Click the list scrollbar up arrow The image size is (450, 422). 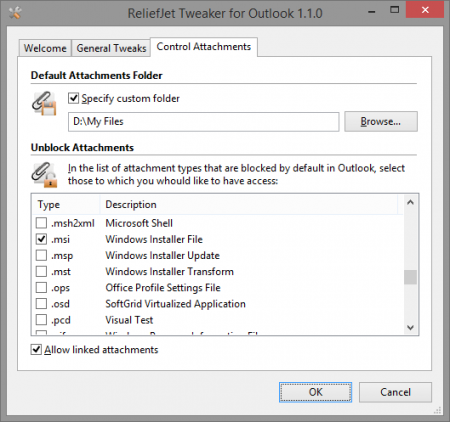click(410, 202)
